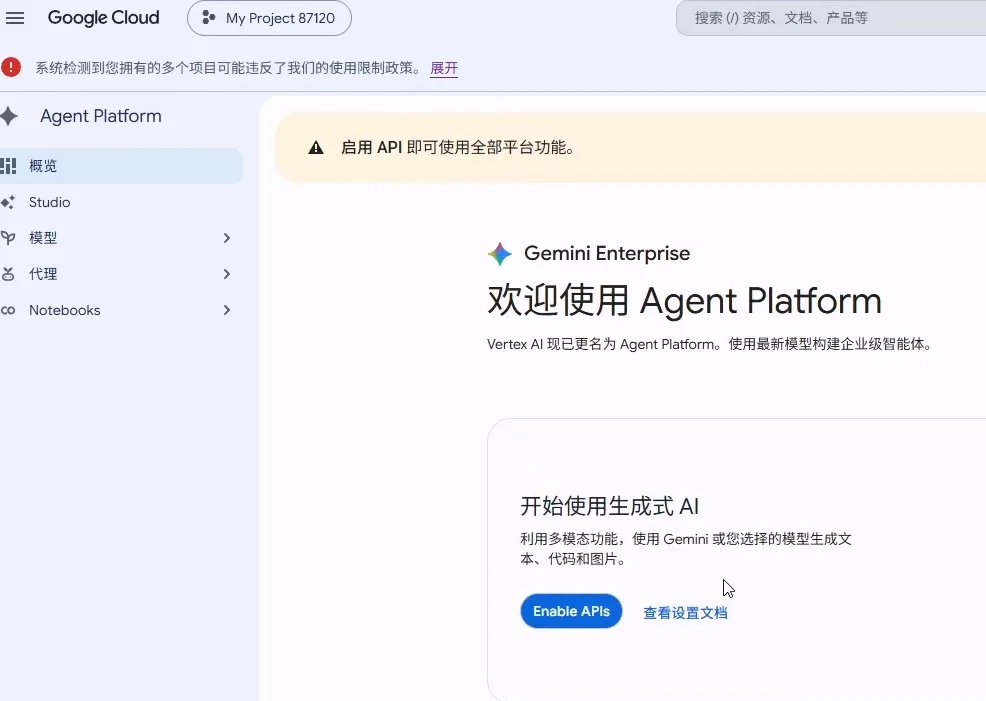
Task: Open the My Project 87120 project picker
Action: [x=269, y=18]
